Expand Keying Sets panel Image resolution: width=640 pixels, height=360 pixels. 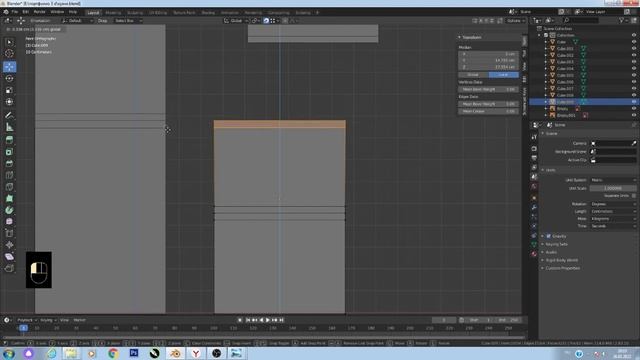tap(556, 244)
